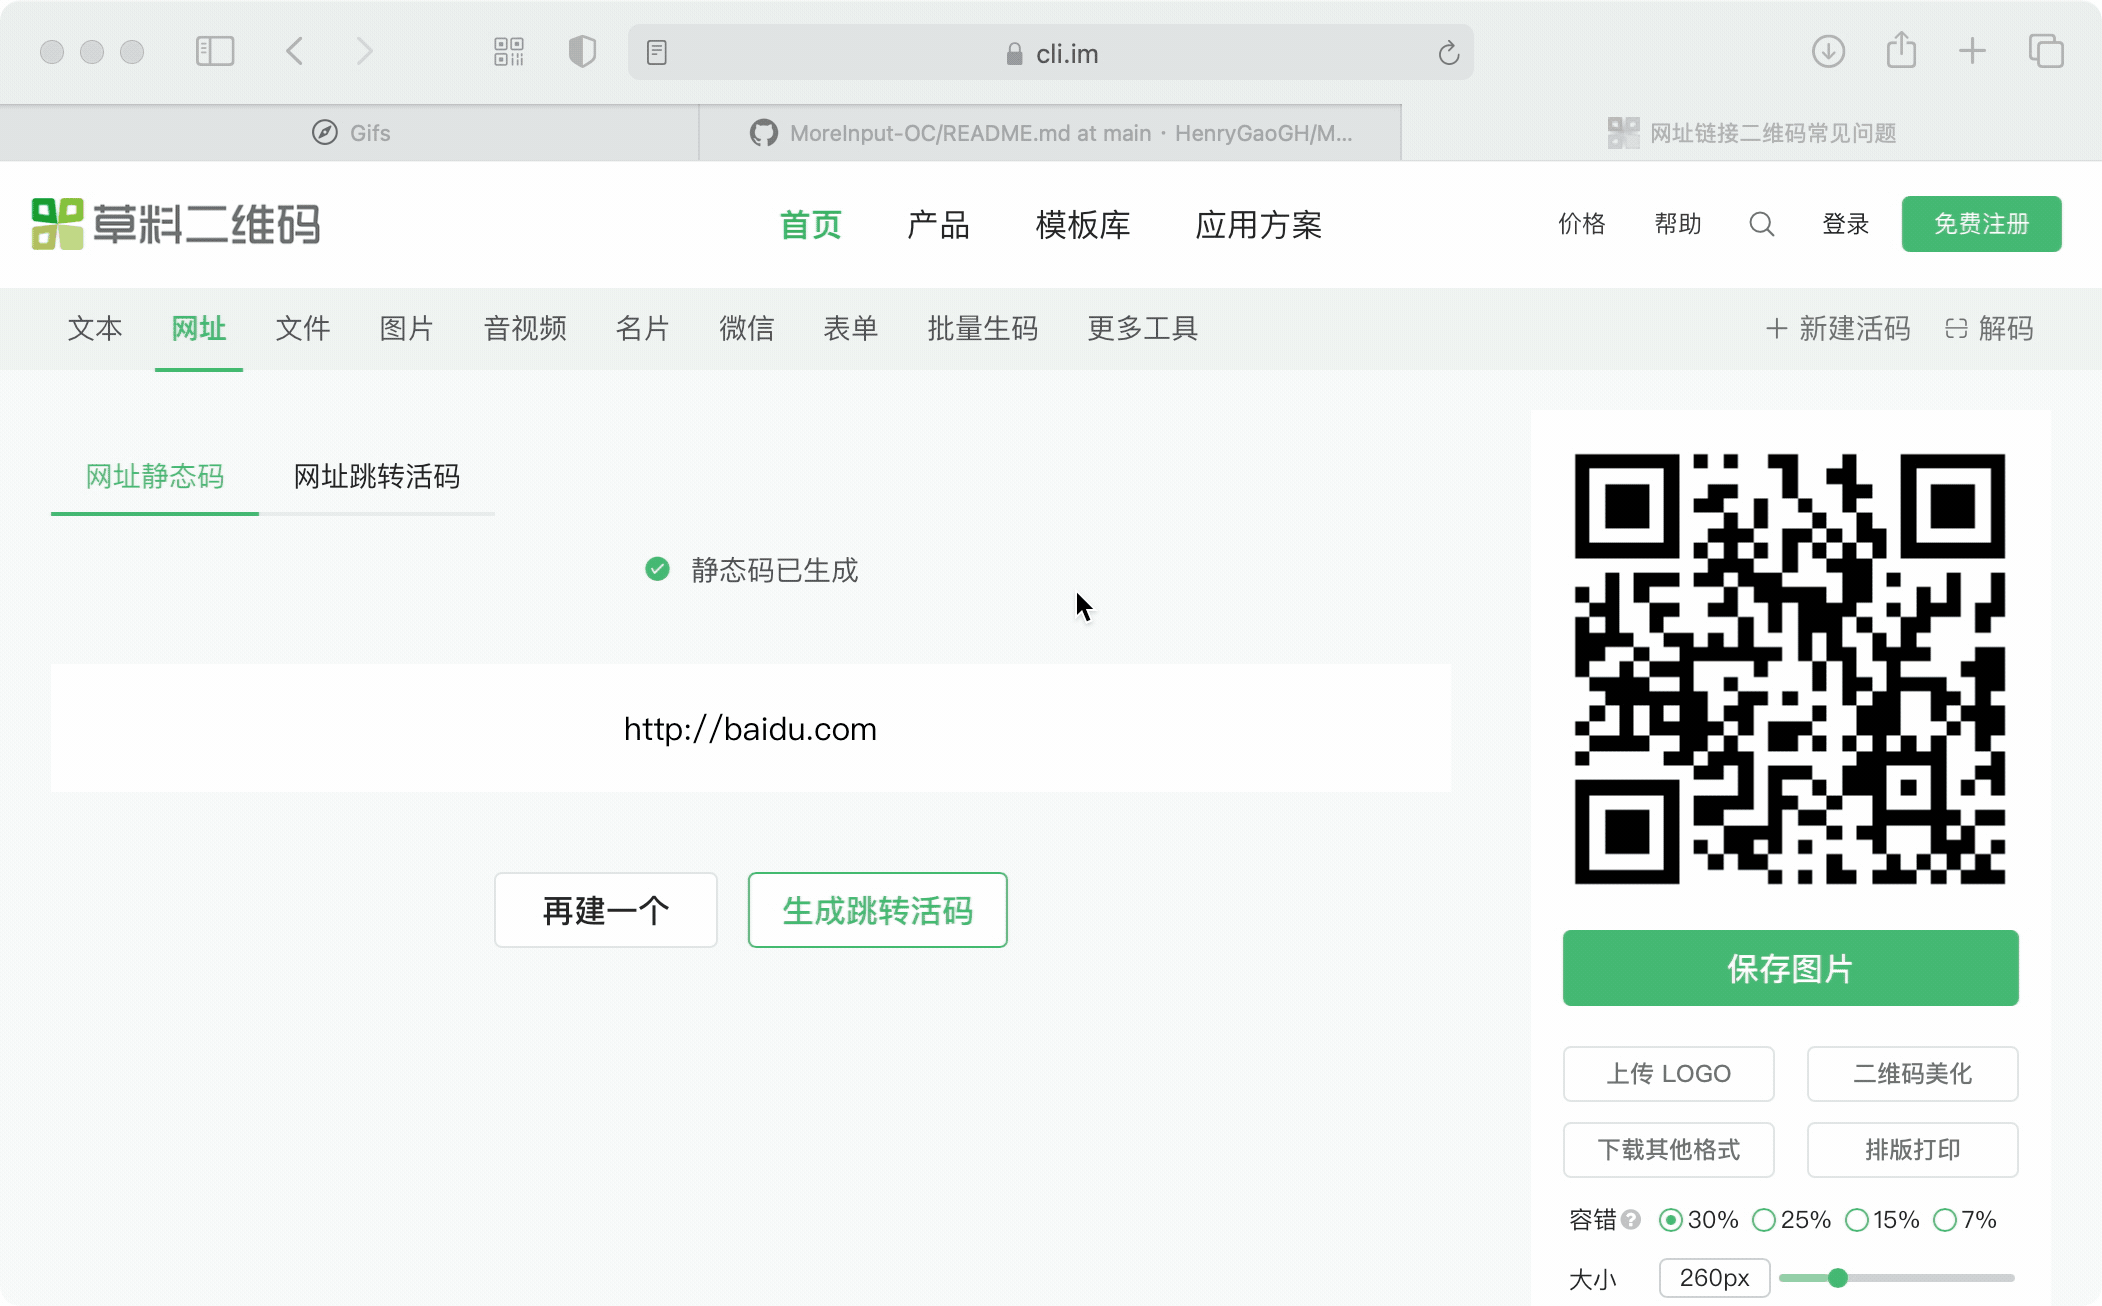Click the QR size slider handle

1838,1278
